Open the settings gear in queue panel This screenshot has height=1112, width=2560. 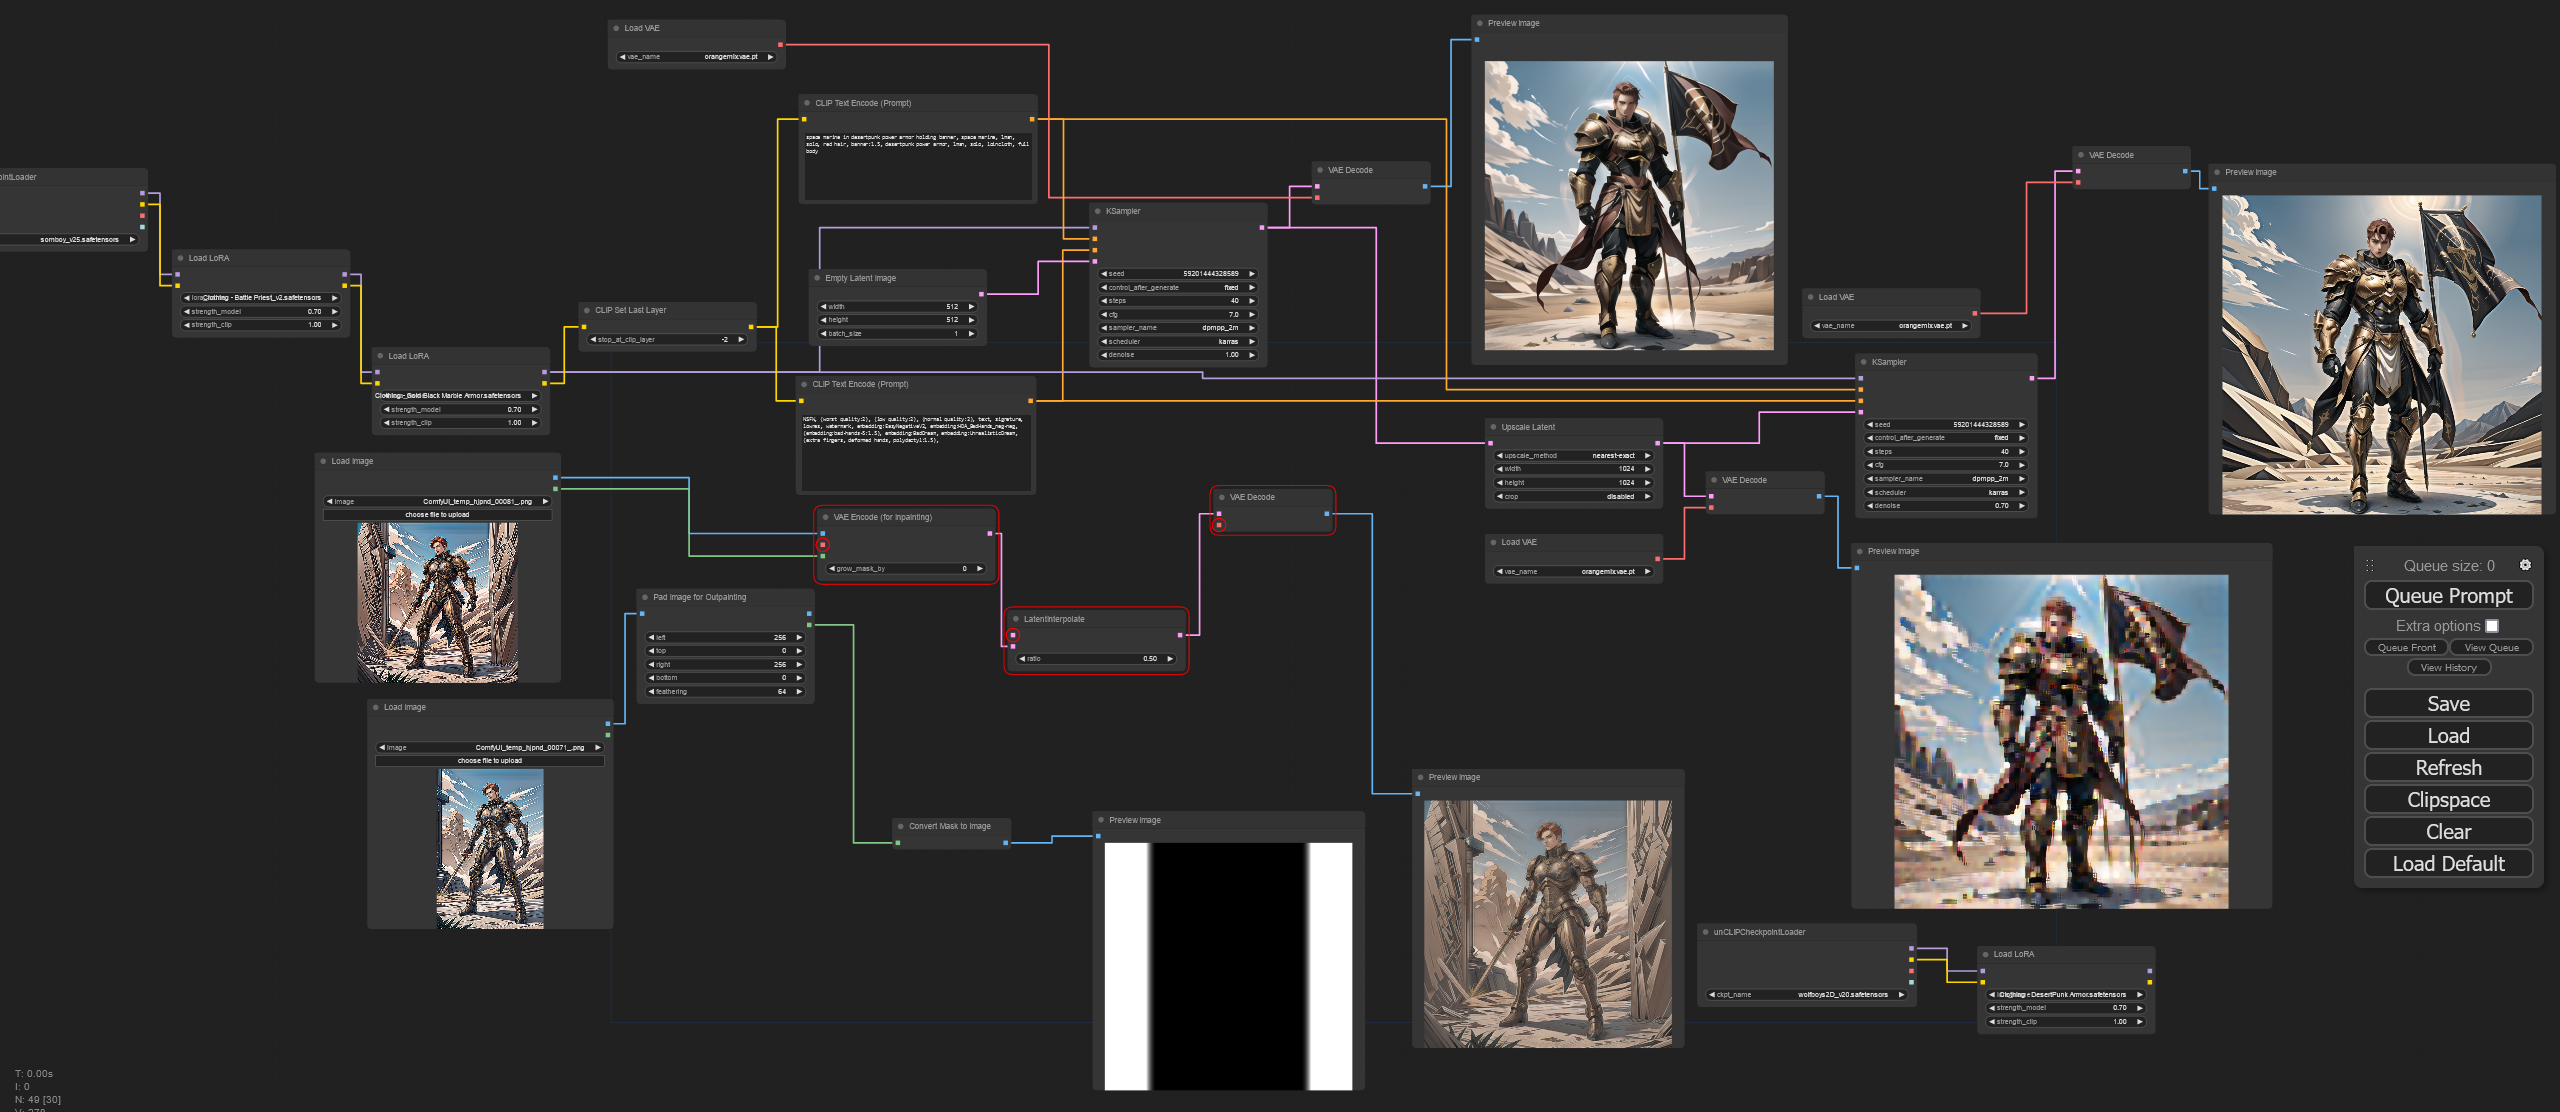pos(2525,565)
